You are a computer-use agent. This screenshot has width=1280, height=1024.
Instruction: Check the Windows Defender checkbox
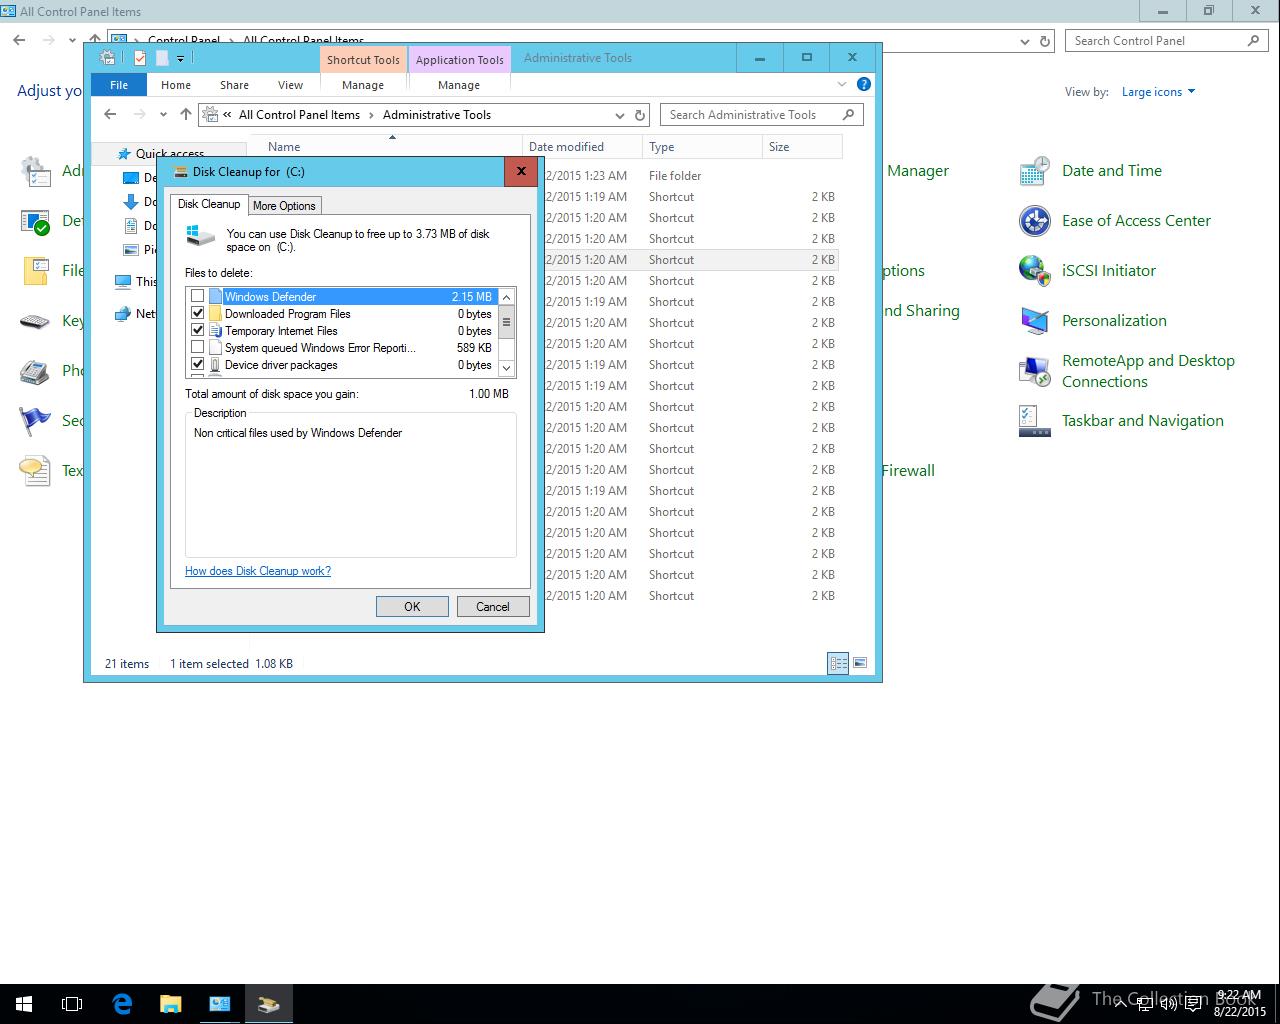pos(197,296)
